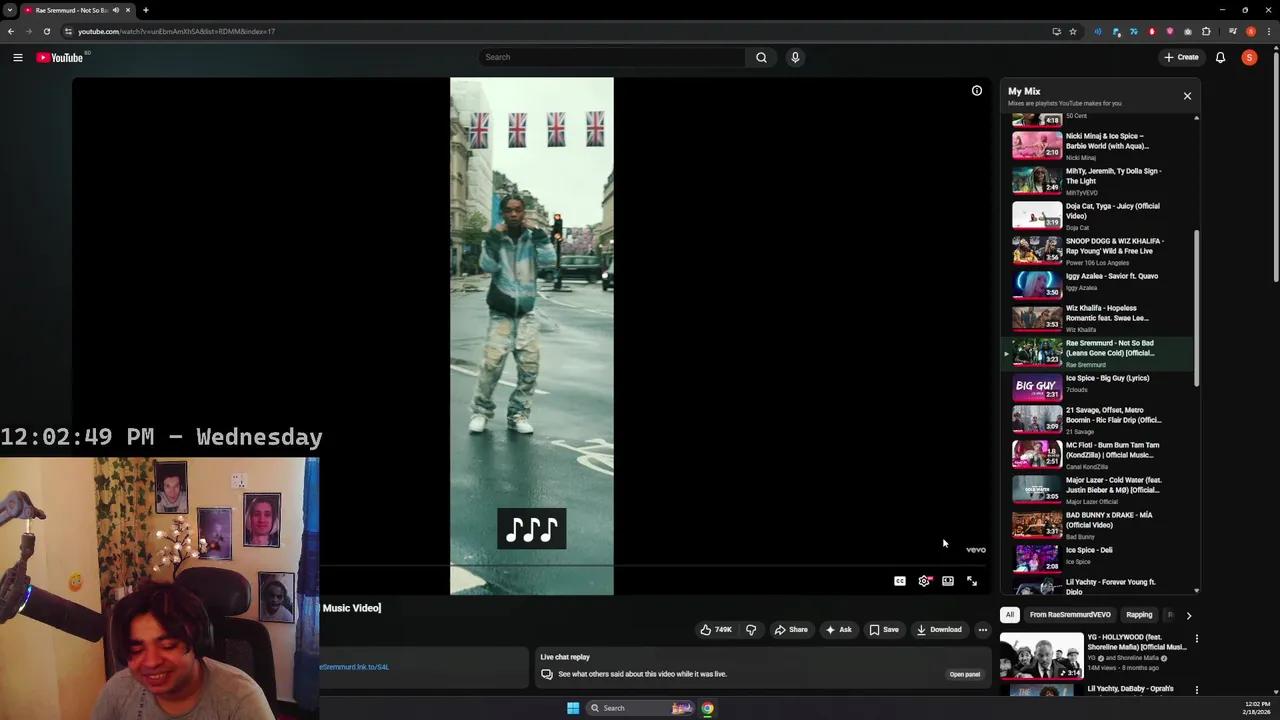Click the browser address bar URL
Screen dimensions: 1280x720
[x=176, y=31]
